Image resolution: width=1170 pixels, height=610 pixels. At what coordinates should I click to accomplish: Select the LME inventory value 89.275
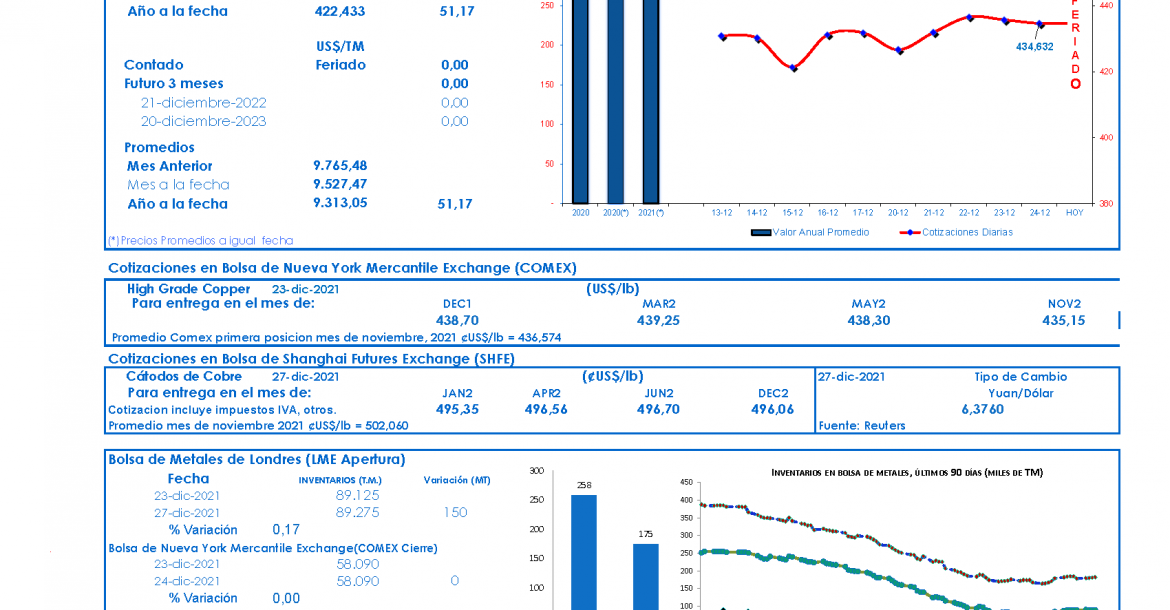(357, 512)
